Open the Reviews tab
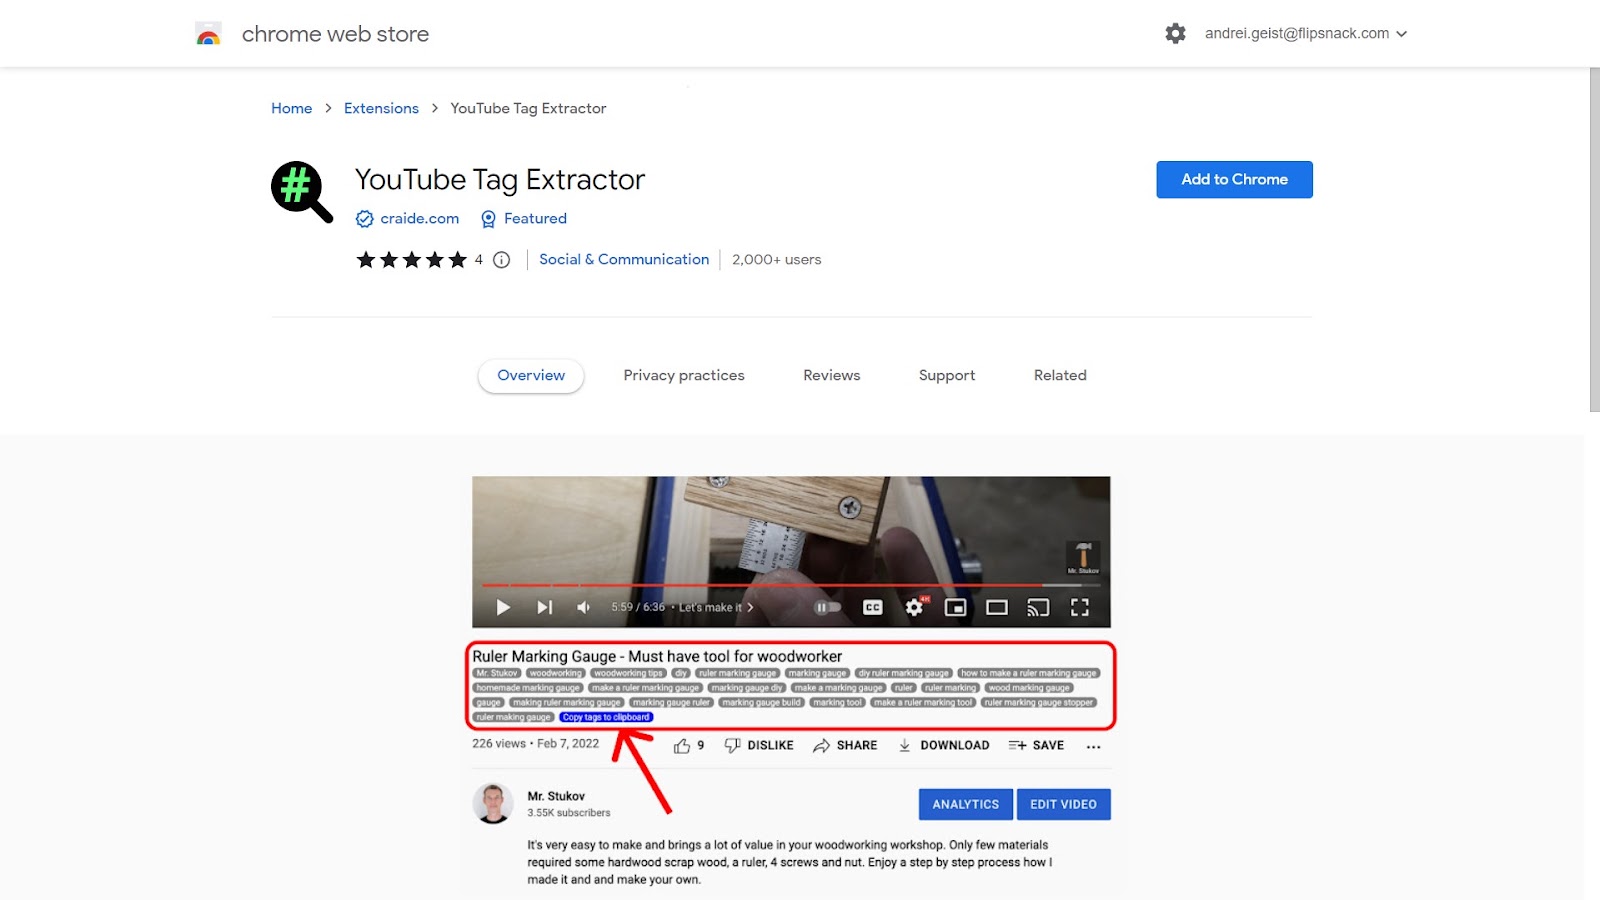The image size is (1600, 900). tap(832, 376)
